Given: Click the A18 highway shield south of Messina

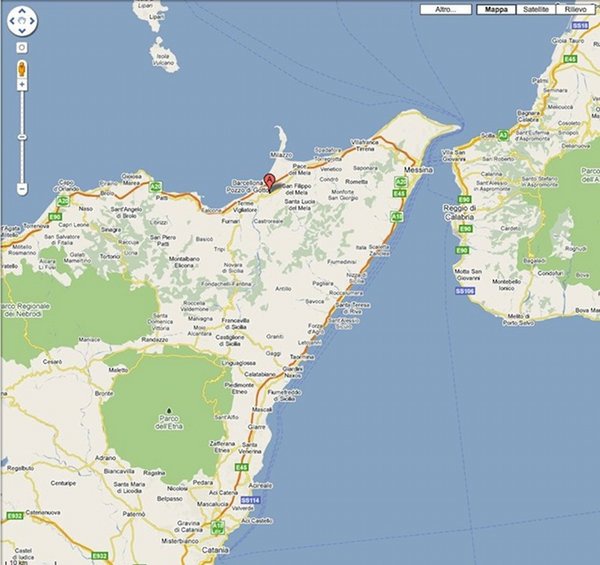Looking at the screenshot, I should 396,217.
